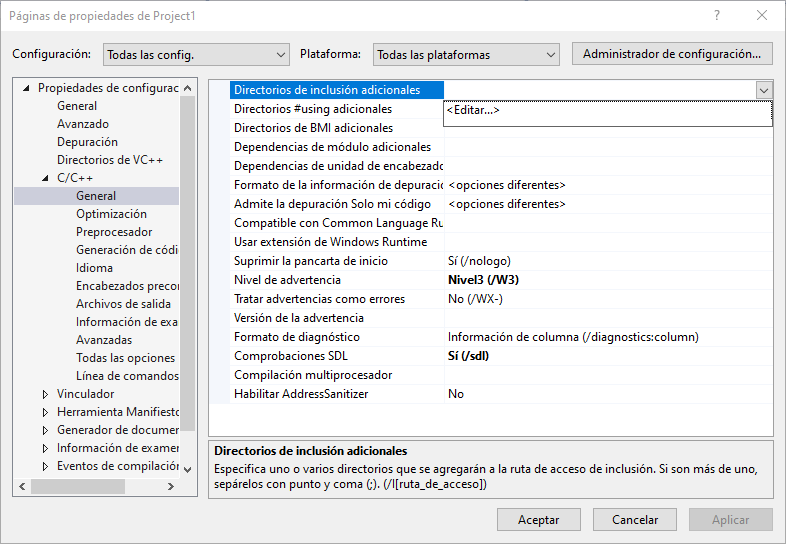The image size is (786, 544).
Task: Click the No (/WX-) value
Action: [x=475, y=299]
